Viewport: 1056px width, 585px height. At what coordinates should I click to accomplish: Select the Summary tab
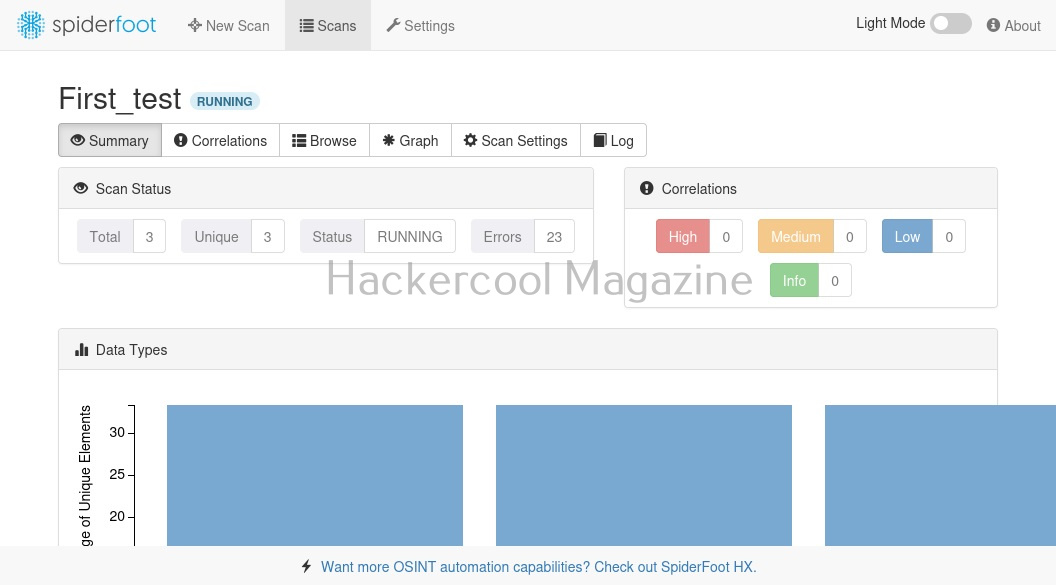tap(110, 140)
